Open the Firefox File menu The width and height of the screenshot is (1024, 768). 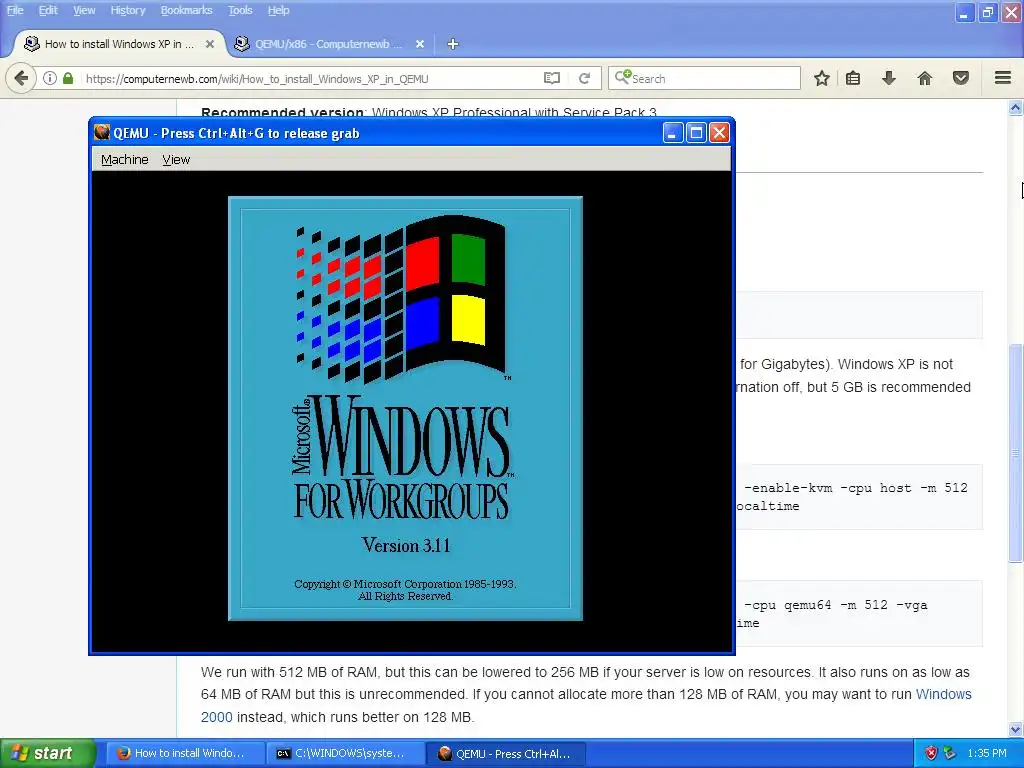[x=15, y=10]
